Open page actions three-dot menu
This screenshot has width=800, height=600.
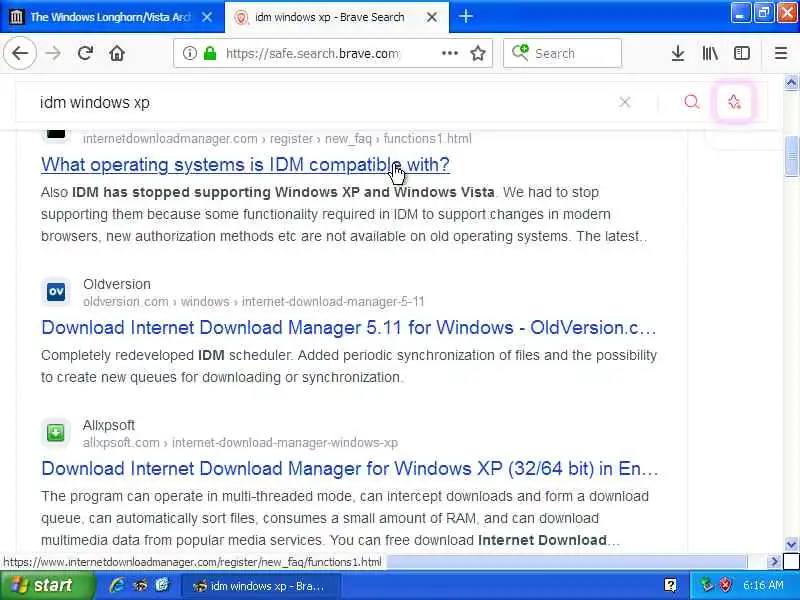pos(449,53)
